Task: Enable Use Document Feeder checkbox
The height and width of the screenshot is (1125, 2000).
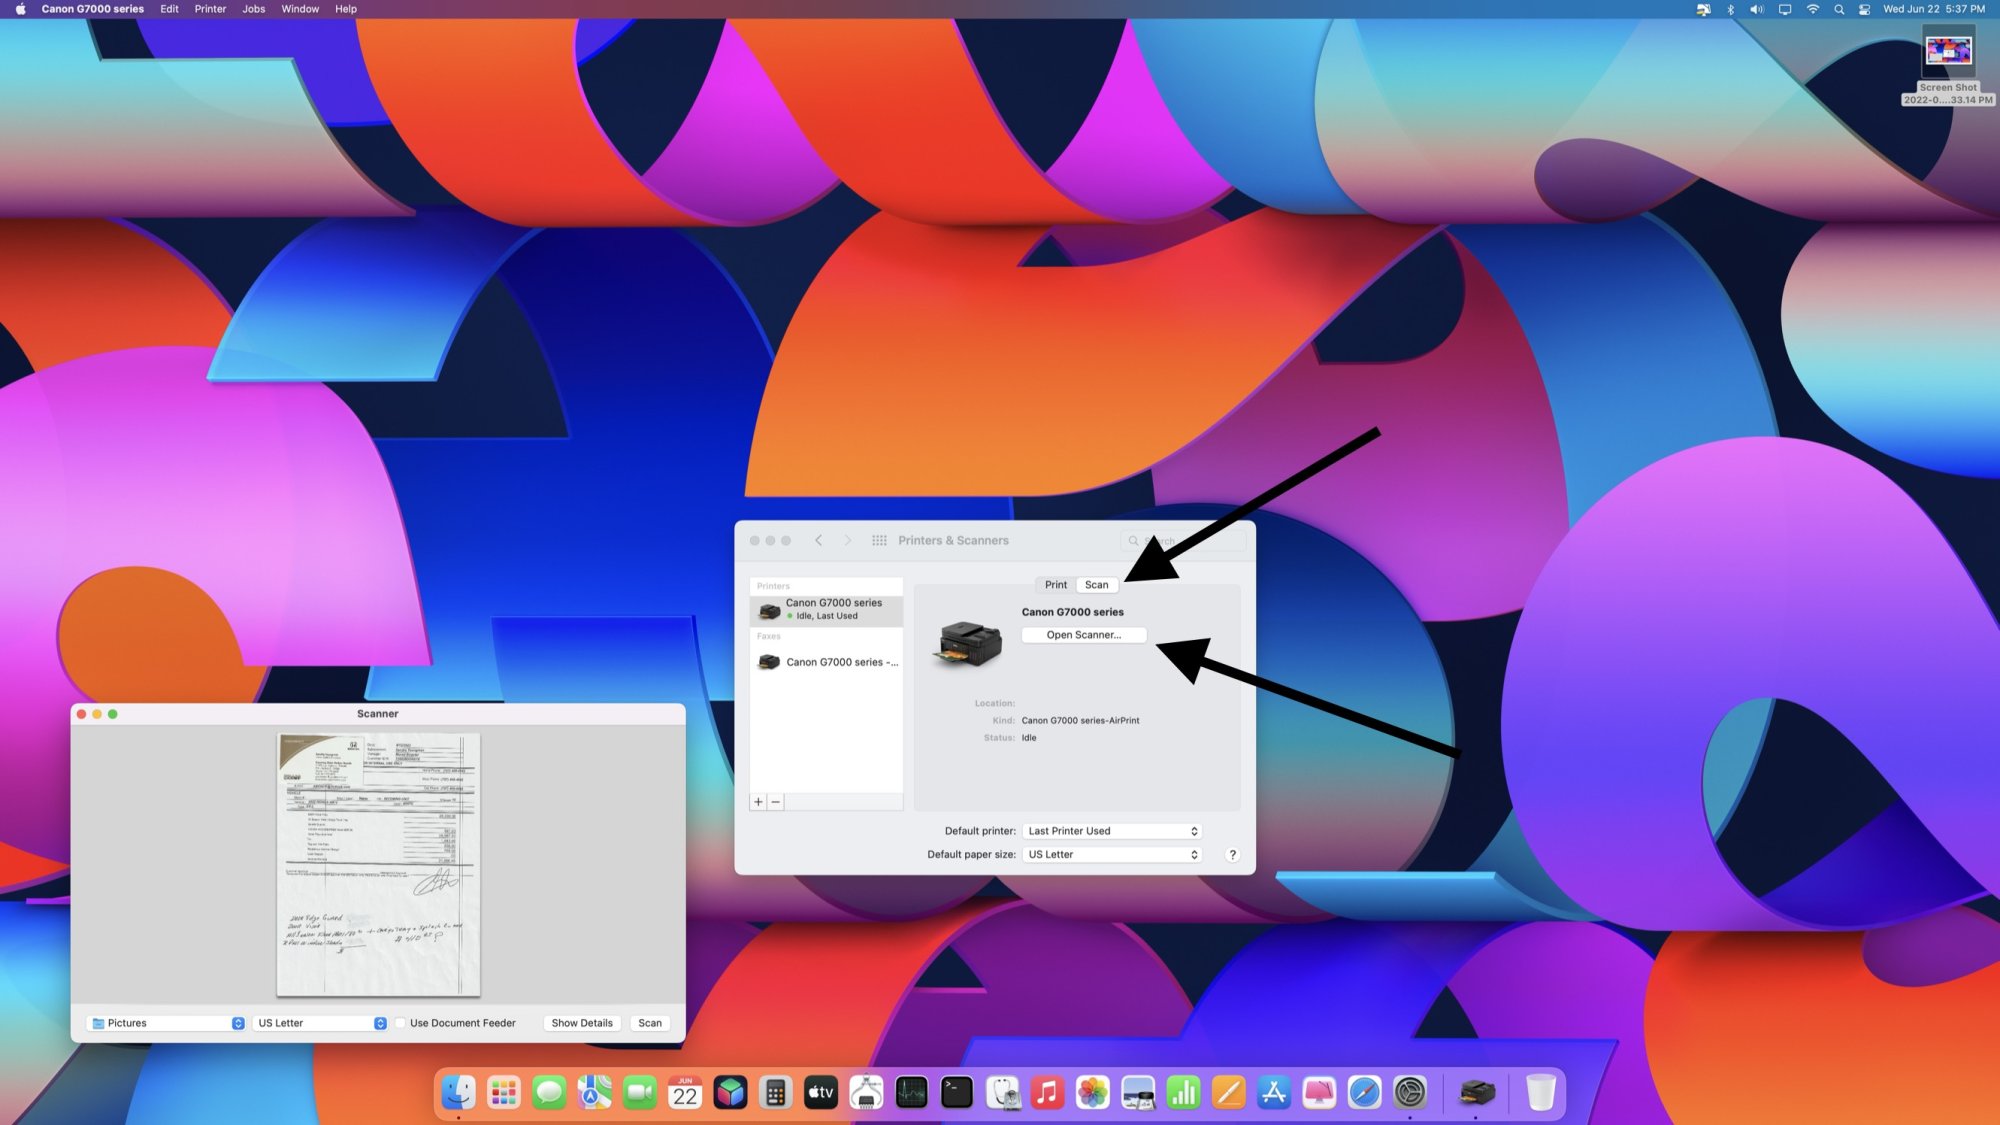Action: point(400,1023)
